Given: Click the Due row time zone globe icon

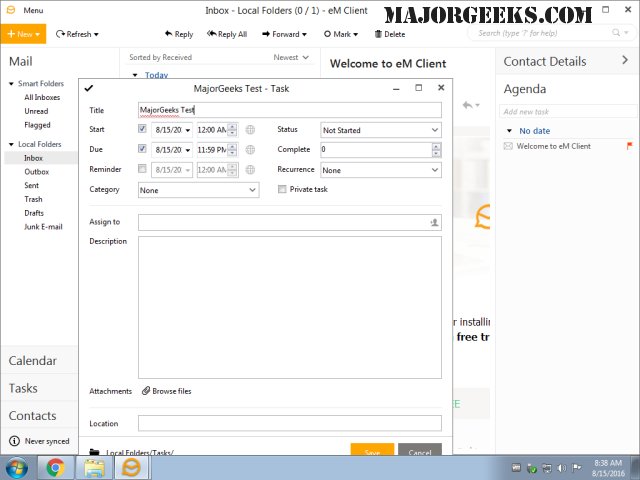Looking at the screenshot, I should tap(250, 150).
